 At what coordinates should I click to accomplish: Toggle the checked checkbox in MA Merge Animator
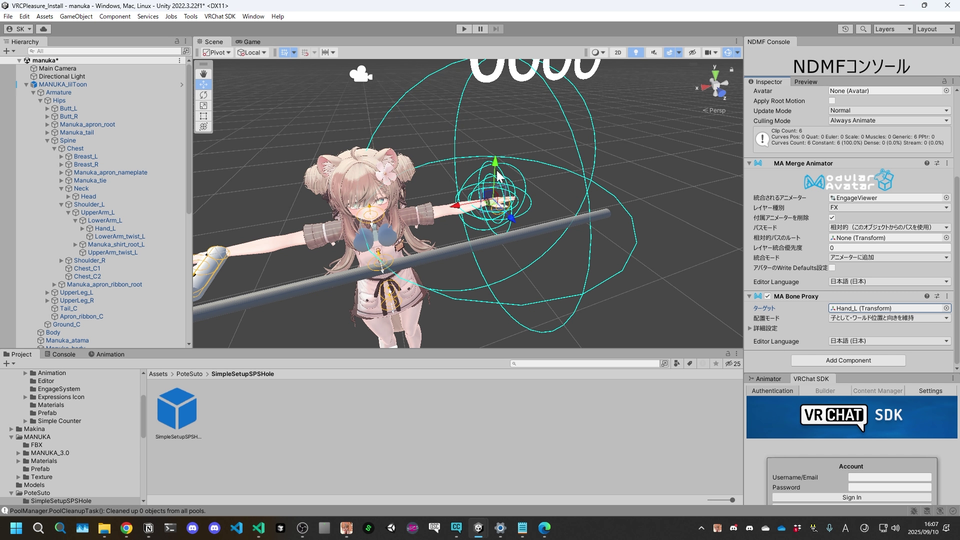(831, 217)
